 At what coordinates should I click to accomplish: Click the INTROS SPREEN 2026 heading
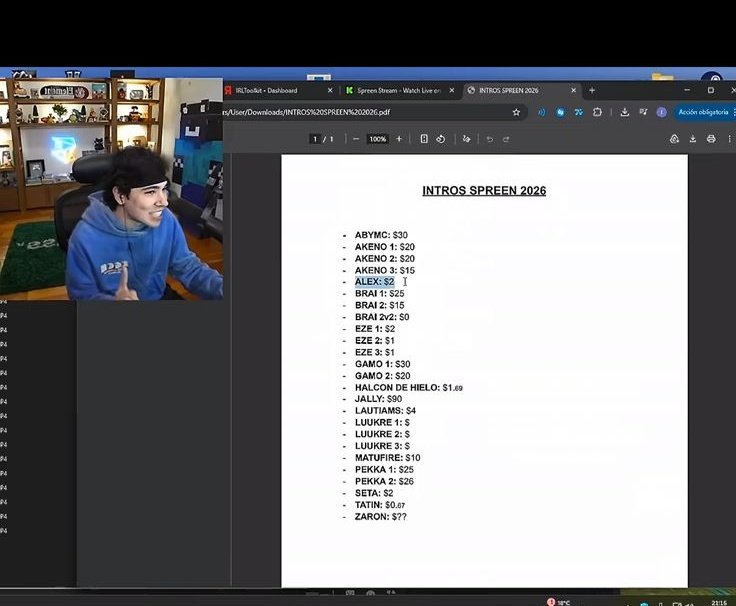(484, 191)
